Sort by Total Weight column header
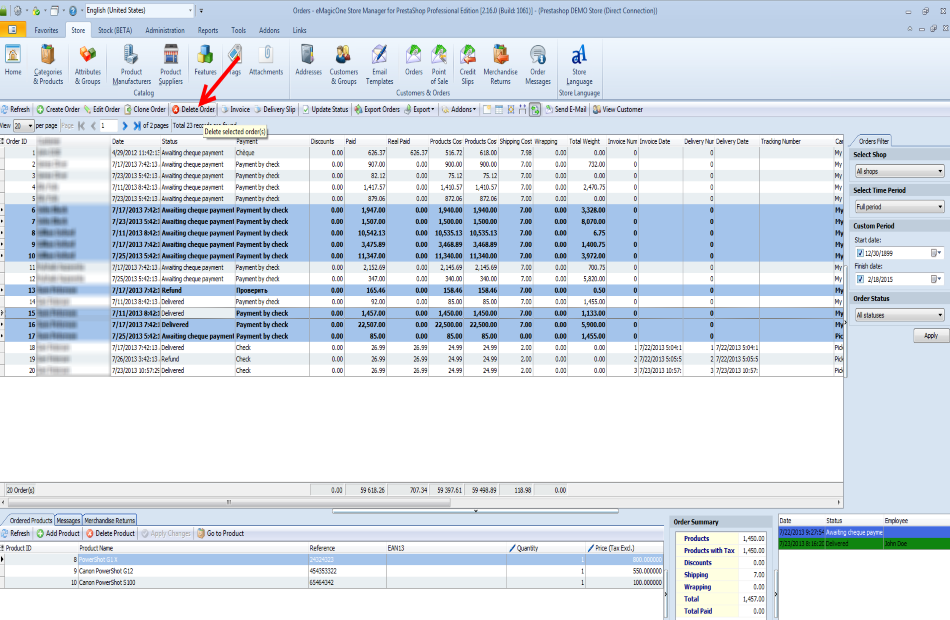Image resolution: width=950 pixels, height=620 pixels. tap(586, 142)
